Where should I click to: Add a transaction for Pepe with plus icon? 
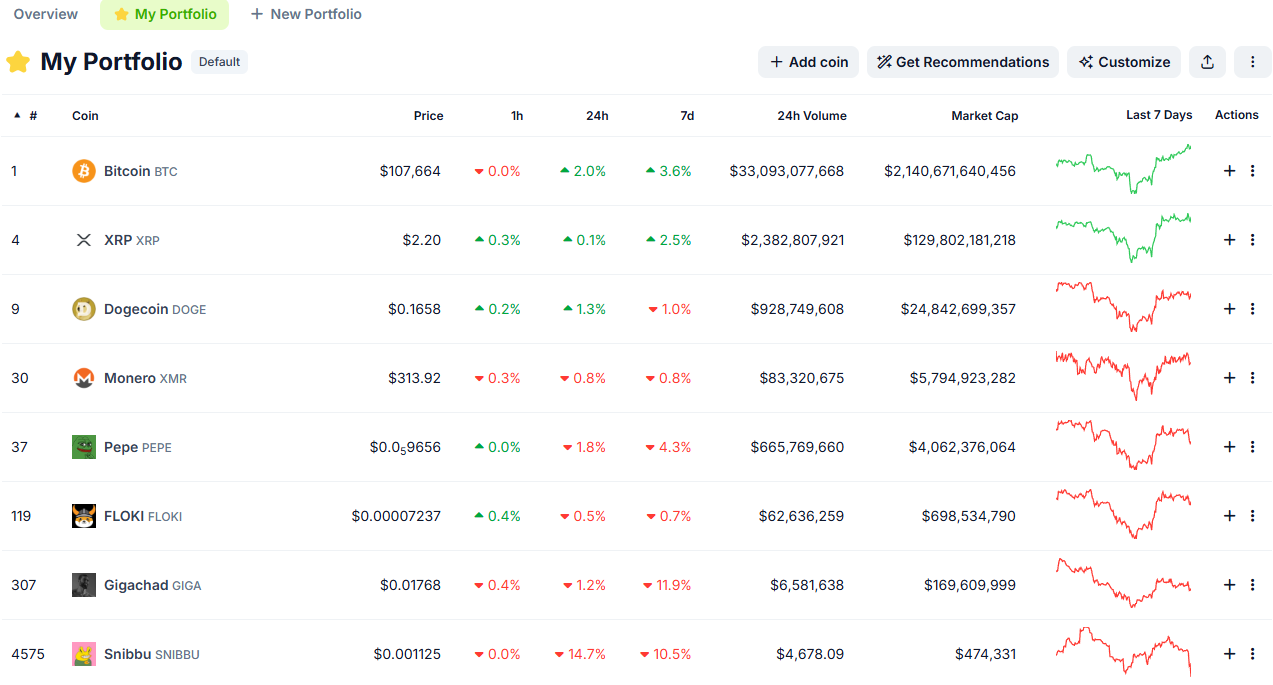1230,447
